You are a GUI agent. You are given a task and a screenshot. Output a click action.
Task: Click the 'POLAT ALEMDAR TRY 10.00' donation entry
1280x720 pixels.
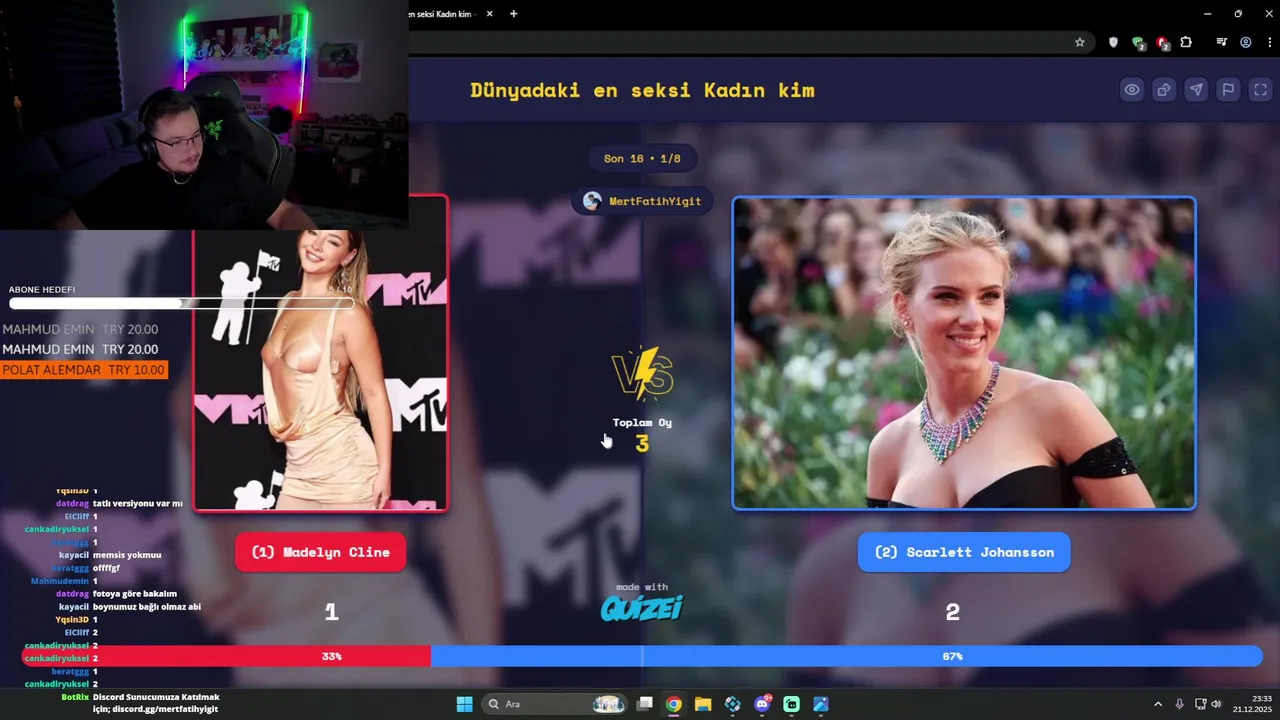[x=84, y=370]
